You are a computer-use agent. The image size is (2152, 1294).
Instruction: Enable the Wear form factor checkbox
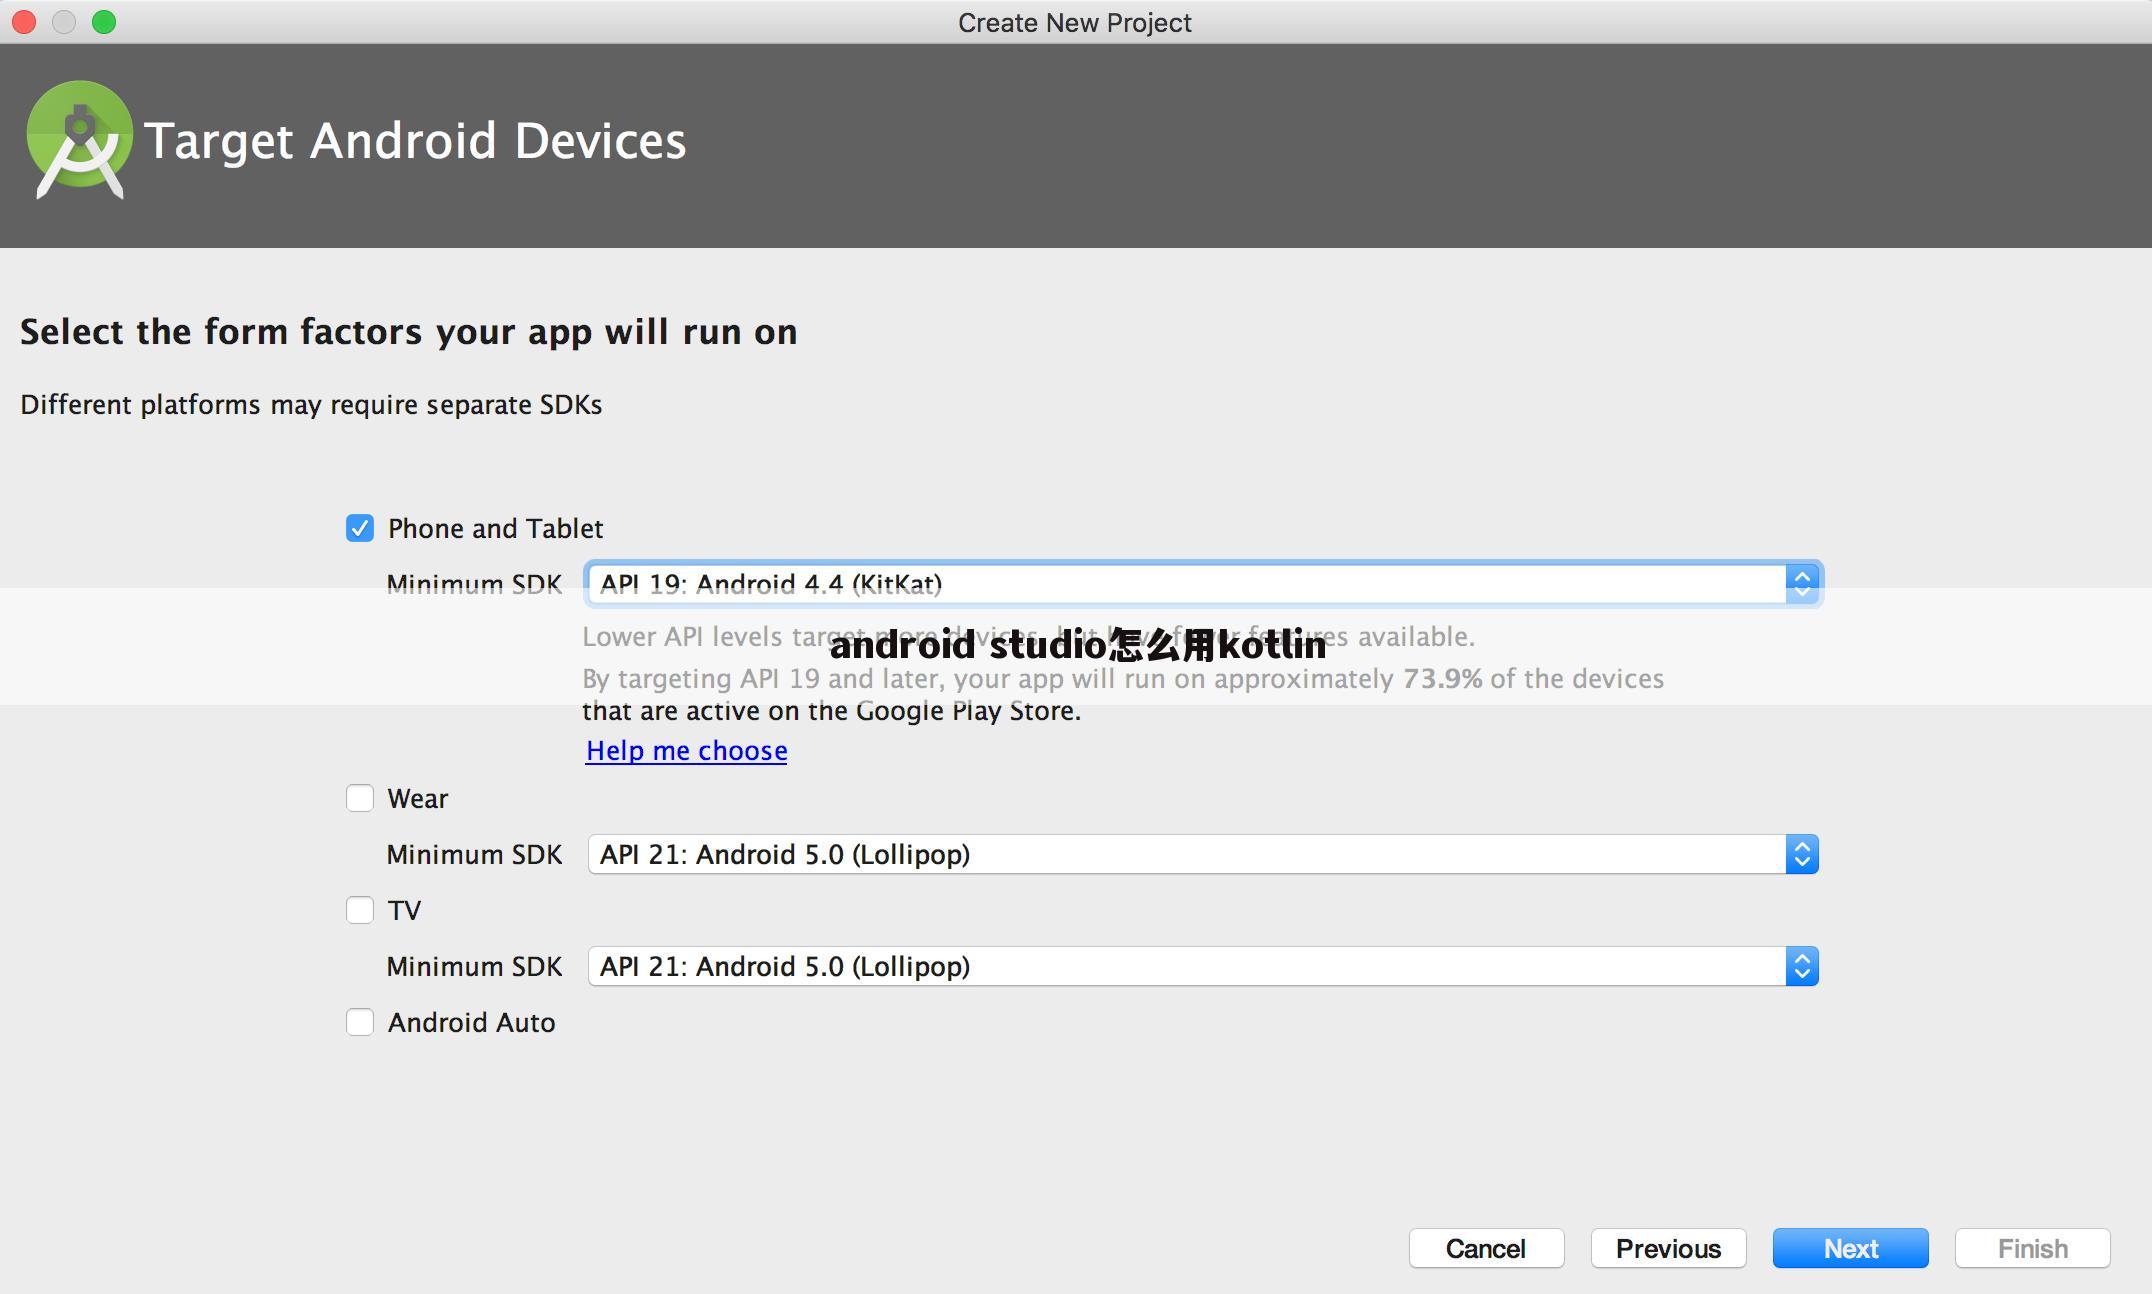tap(360, 798)
